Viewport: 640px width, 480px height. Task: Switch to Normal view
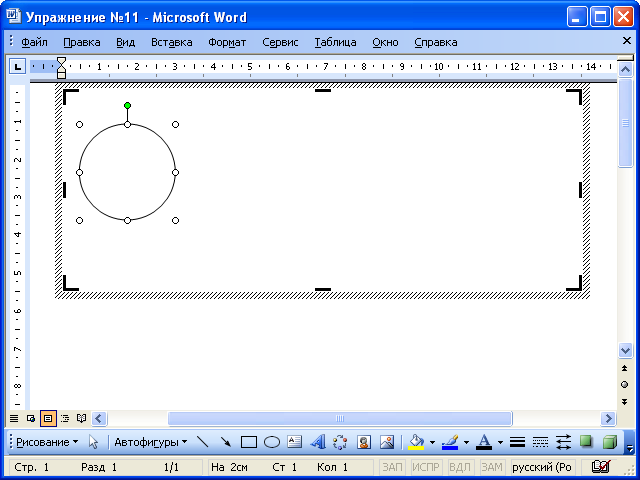14,418
